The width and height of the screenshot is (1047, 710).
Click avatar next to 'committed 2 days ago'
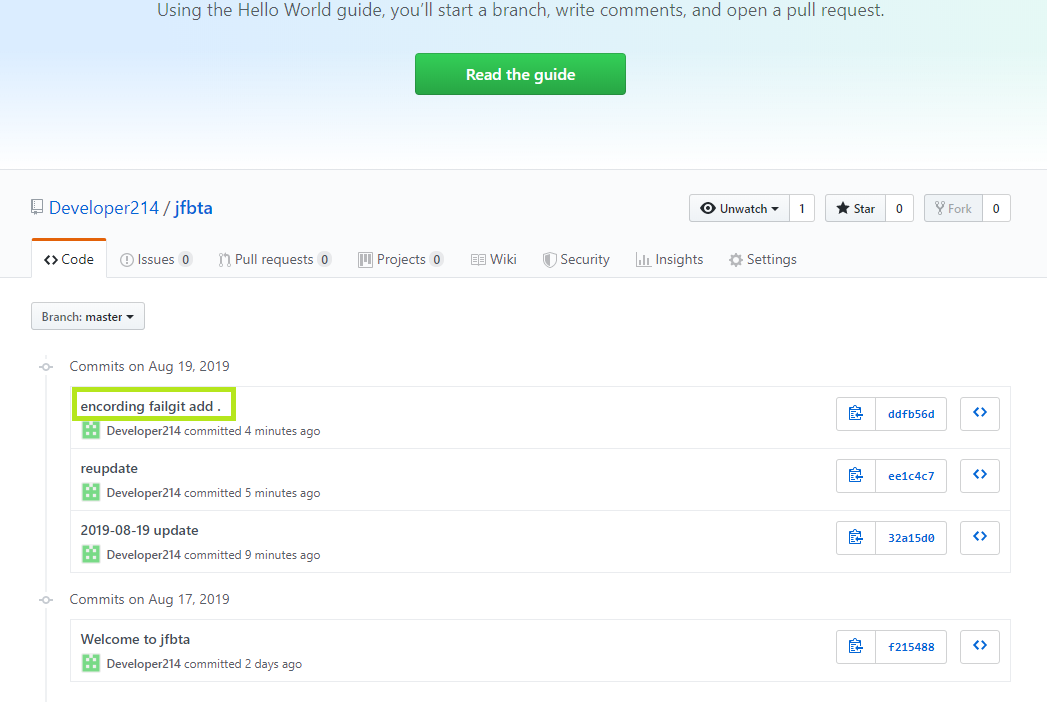pyautogui.click(x=91, y=663)
